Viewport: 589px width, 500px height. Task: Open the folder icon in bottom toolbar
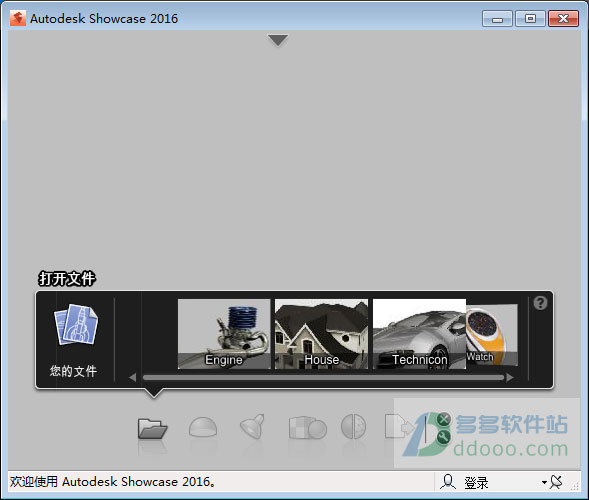[x=153, y=428]
